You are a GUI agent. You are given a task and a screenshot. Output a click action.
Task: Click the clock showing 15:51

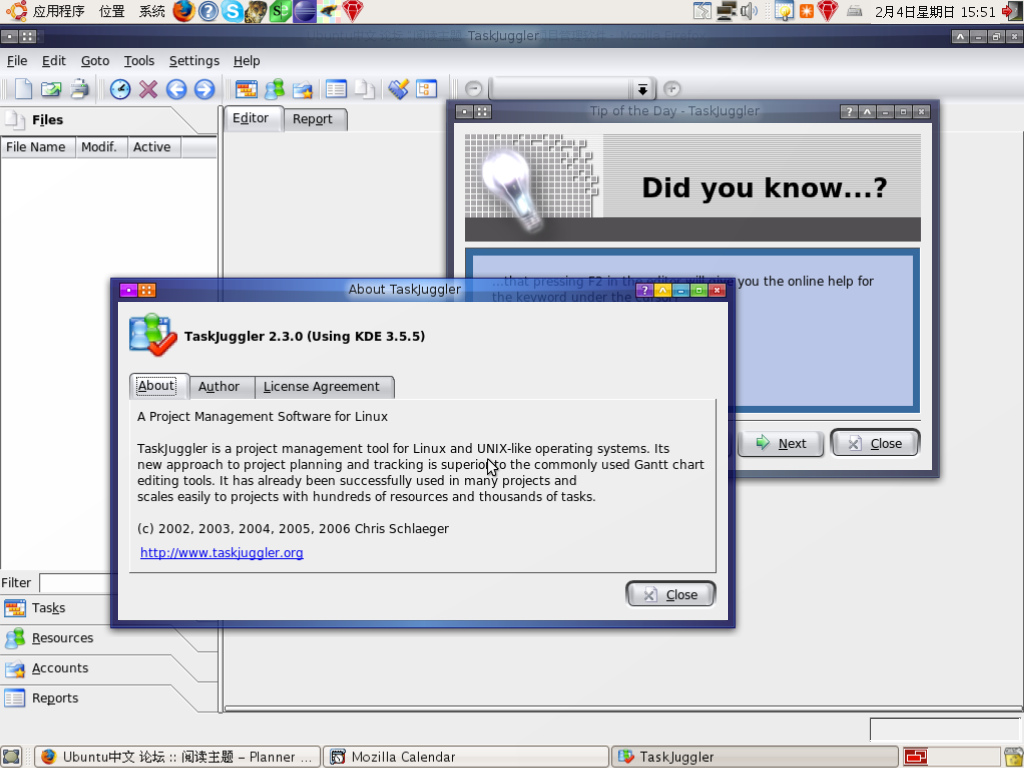pos(935,12)
